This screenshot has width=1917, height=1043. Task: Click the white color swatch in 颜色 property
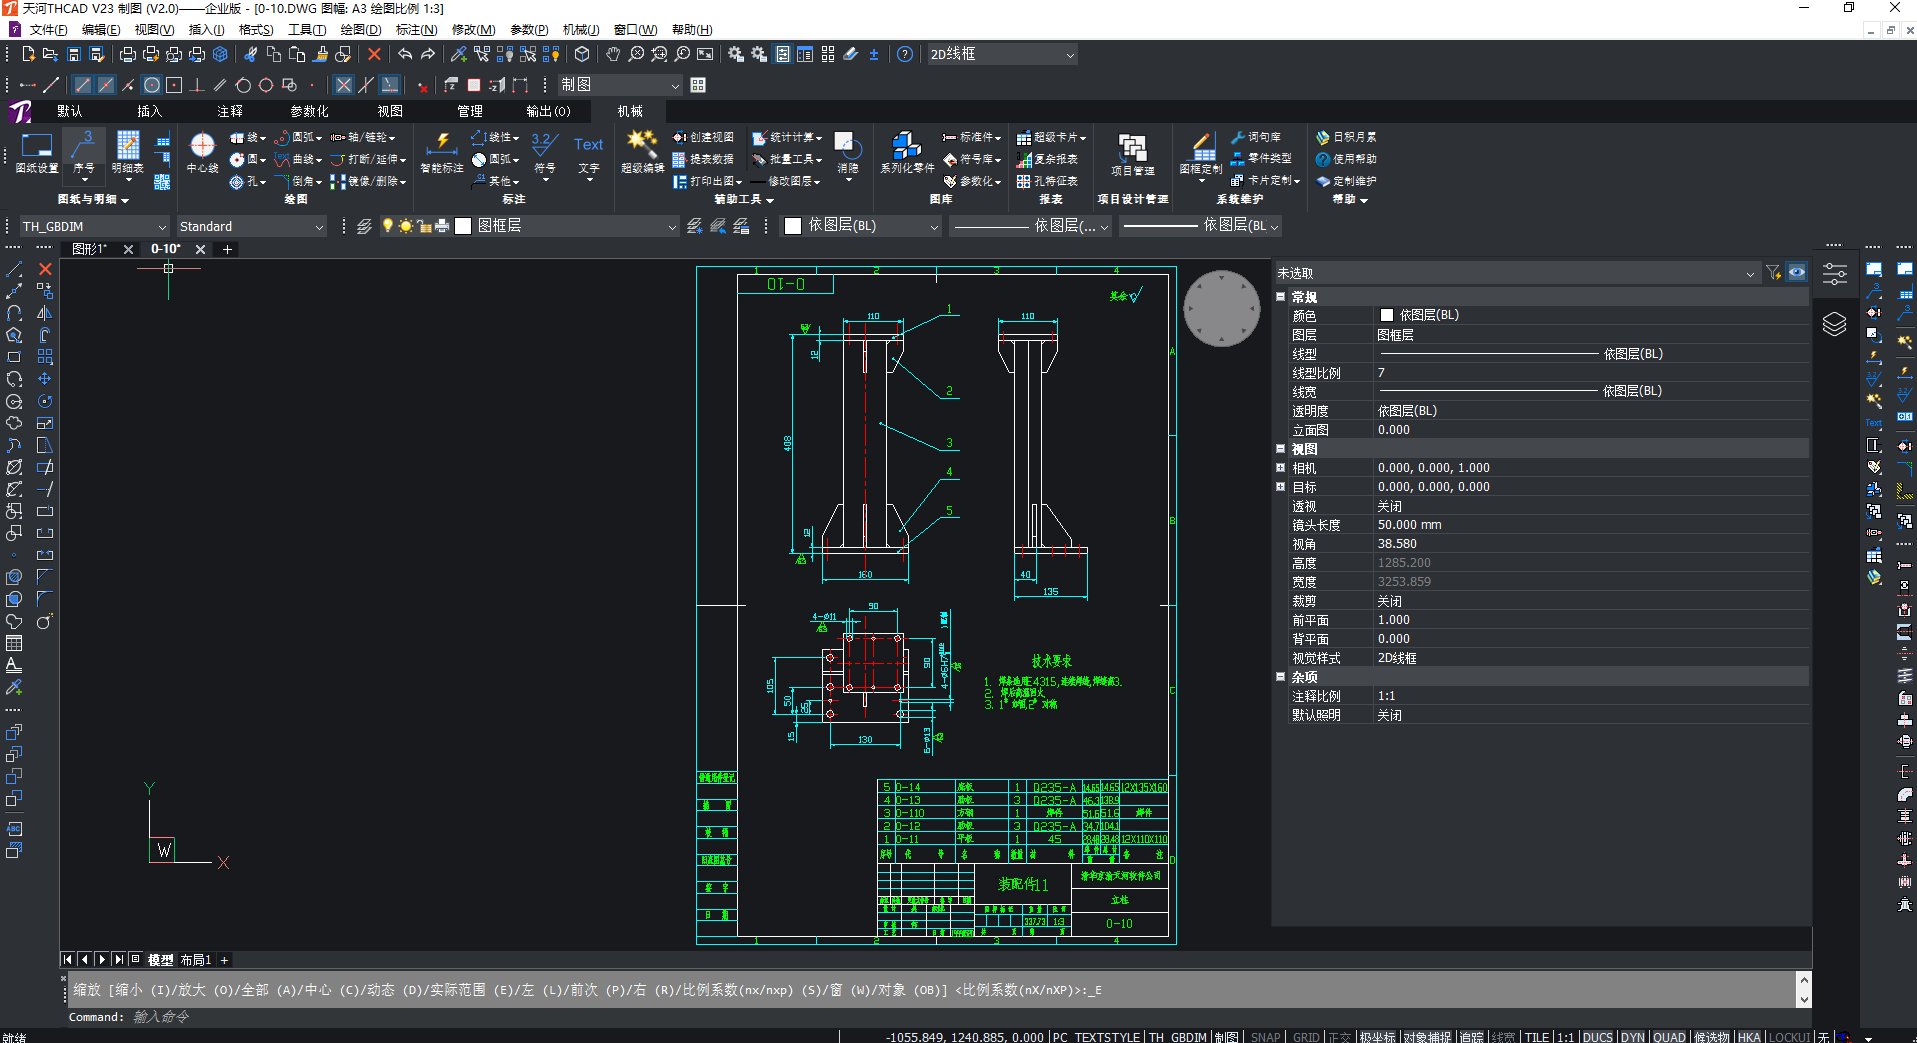pyautogui.click(x=1386, y=315)
